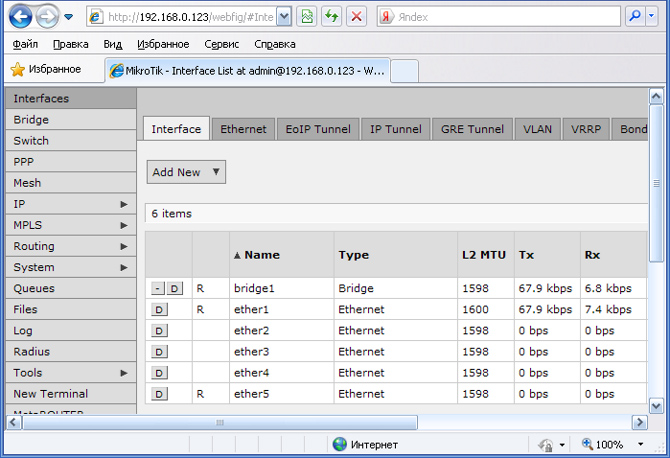
Task: Expand the Routing submenu in sidebar
Action: tap(68, 246)
